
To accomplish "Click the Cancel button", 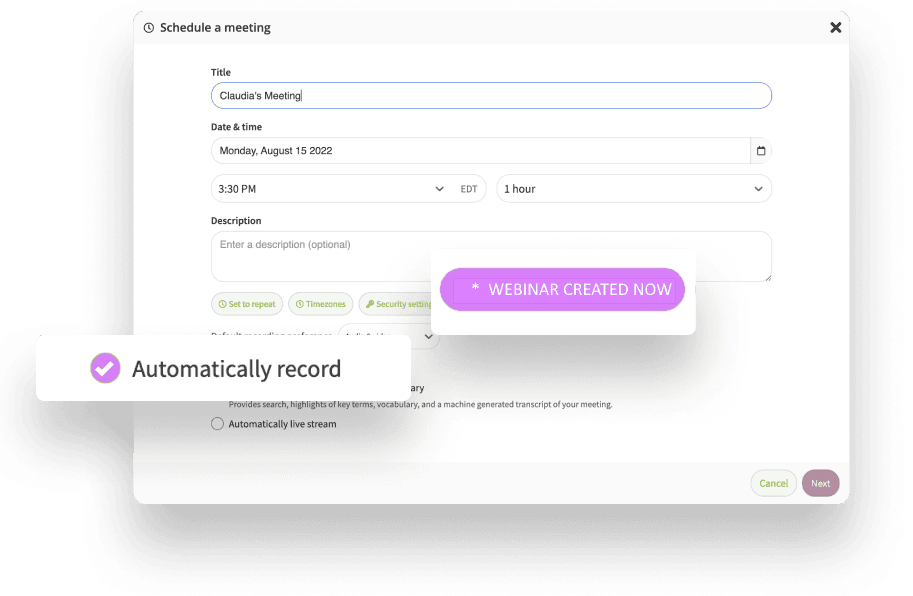I will click(x=773, y=483).
